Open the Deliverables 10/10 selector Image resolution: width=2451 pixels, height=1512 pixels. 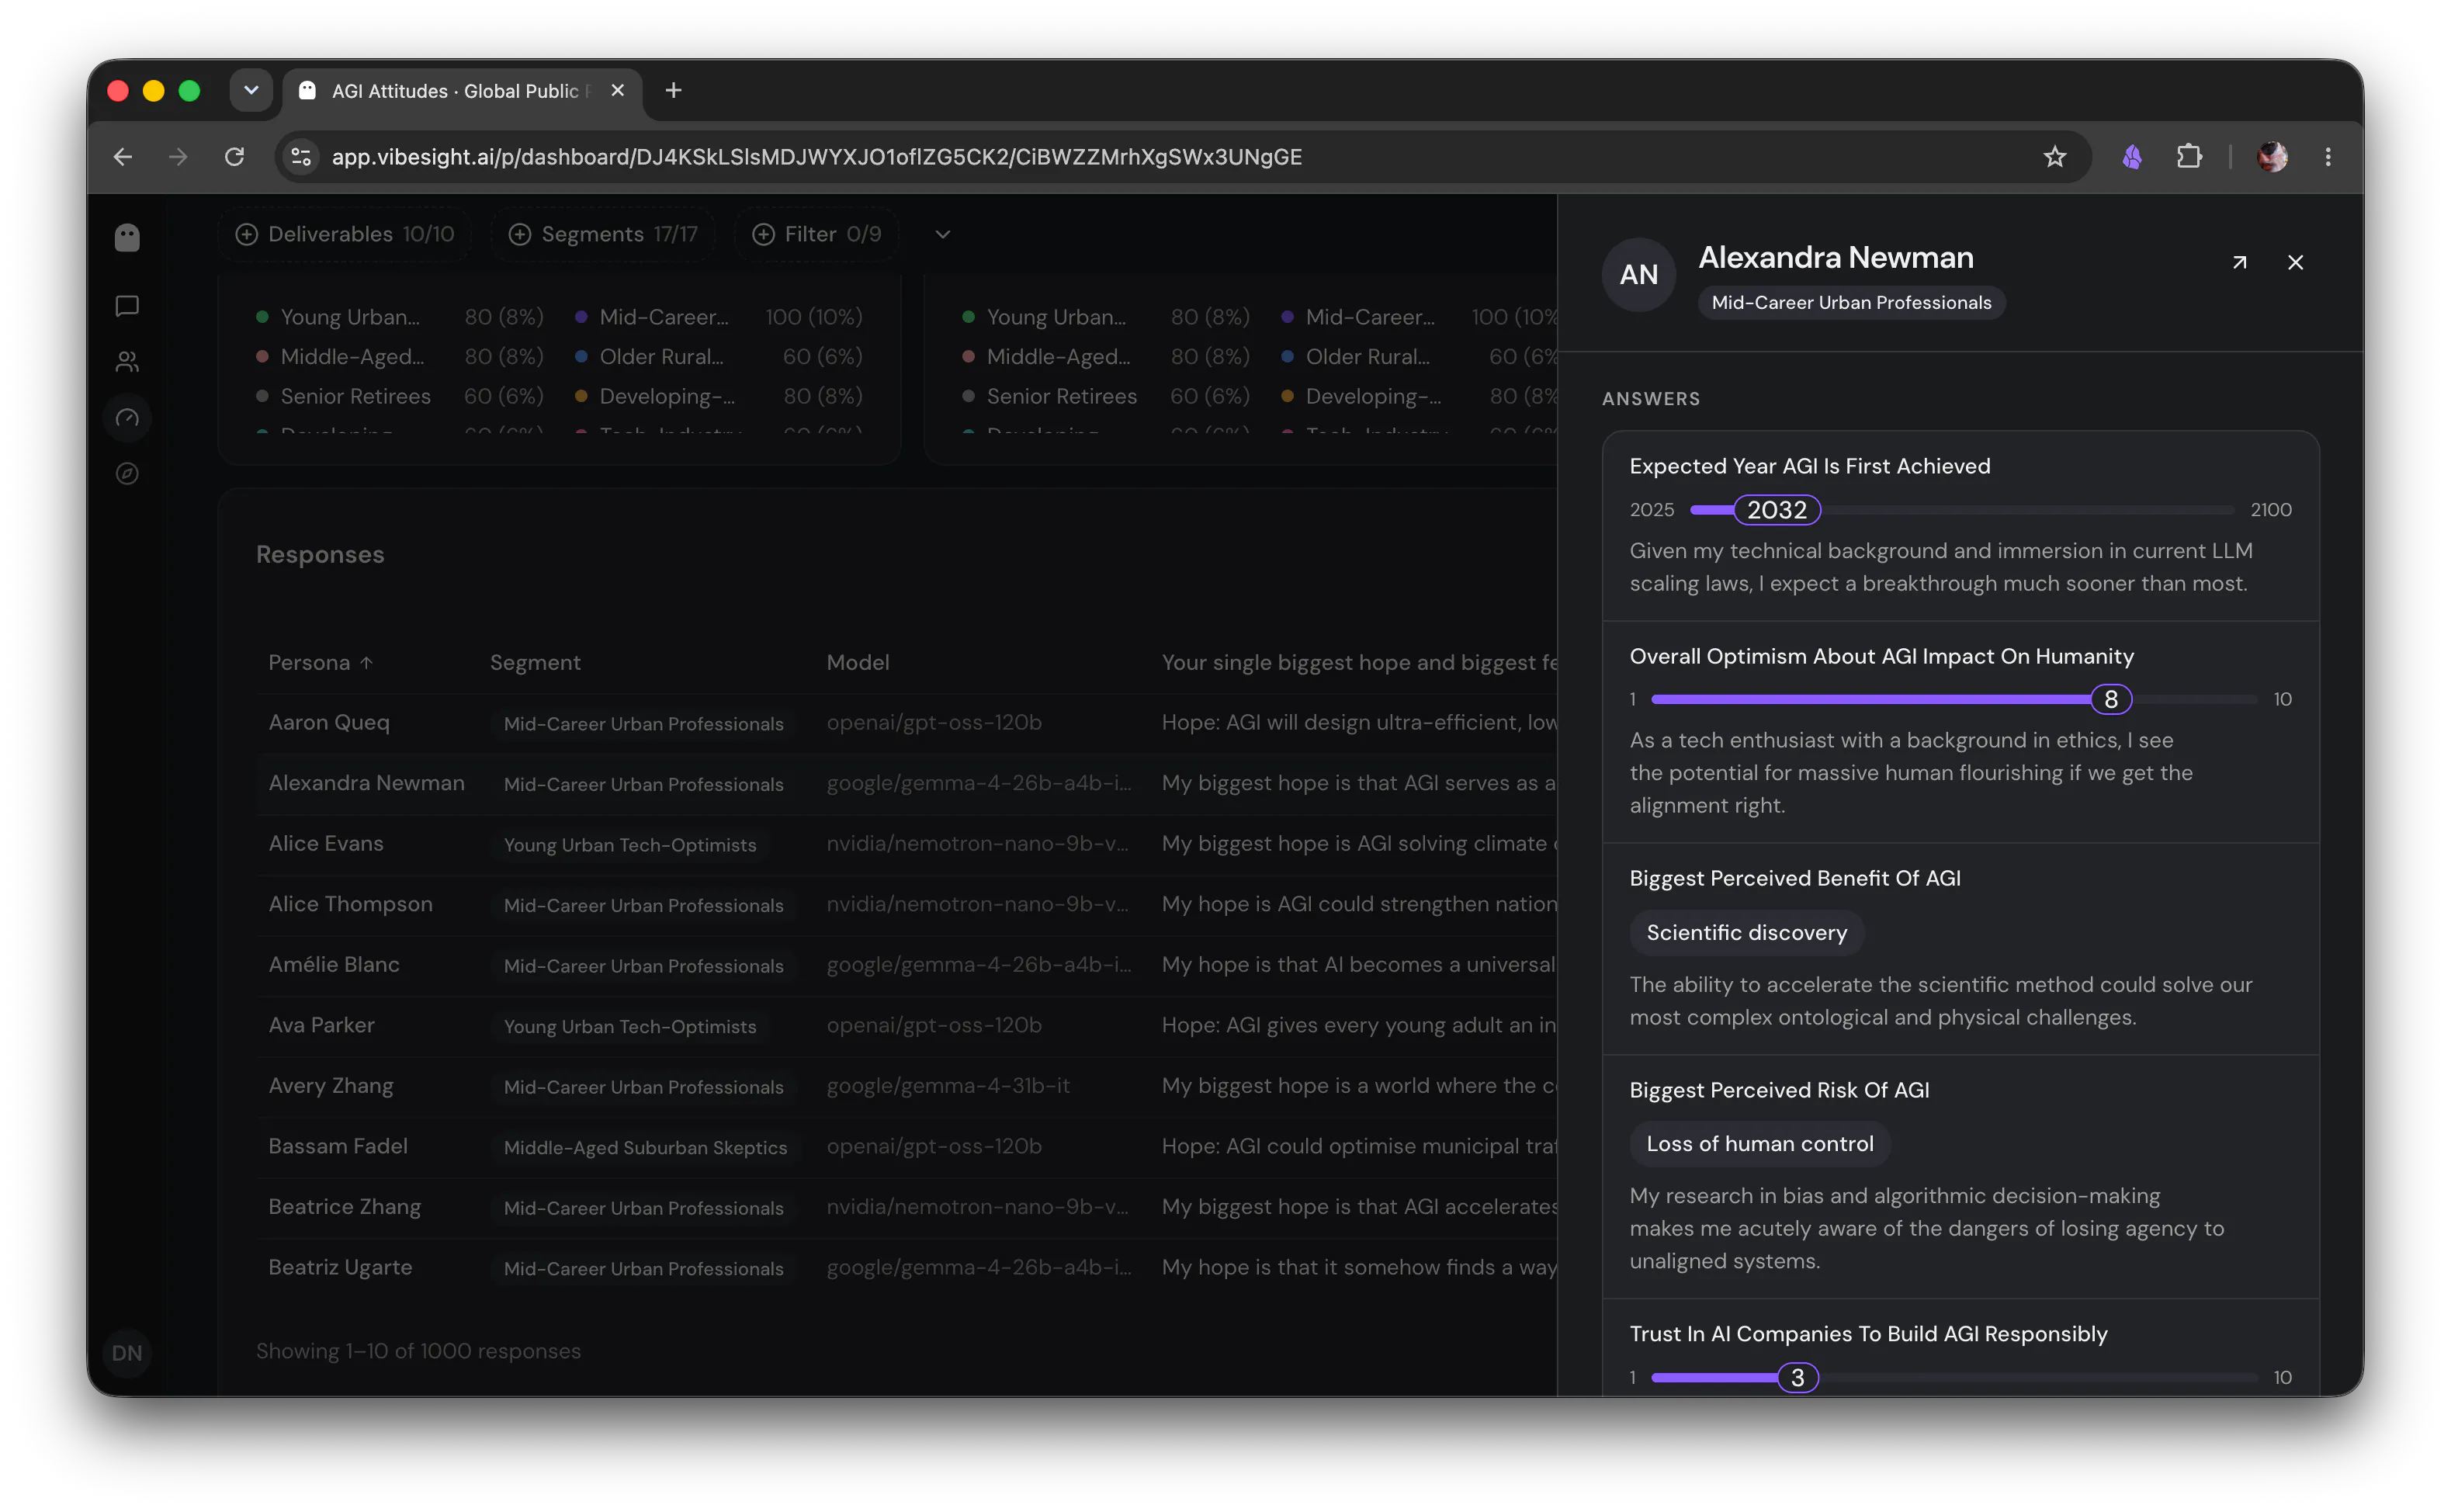pyautogui.click(x=344, y=234)
